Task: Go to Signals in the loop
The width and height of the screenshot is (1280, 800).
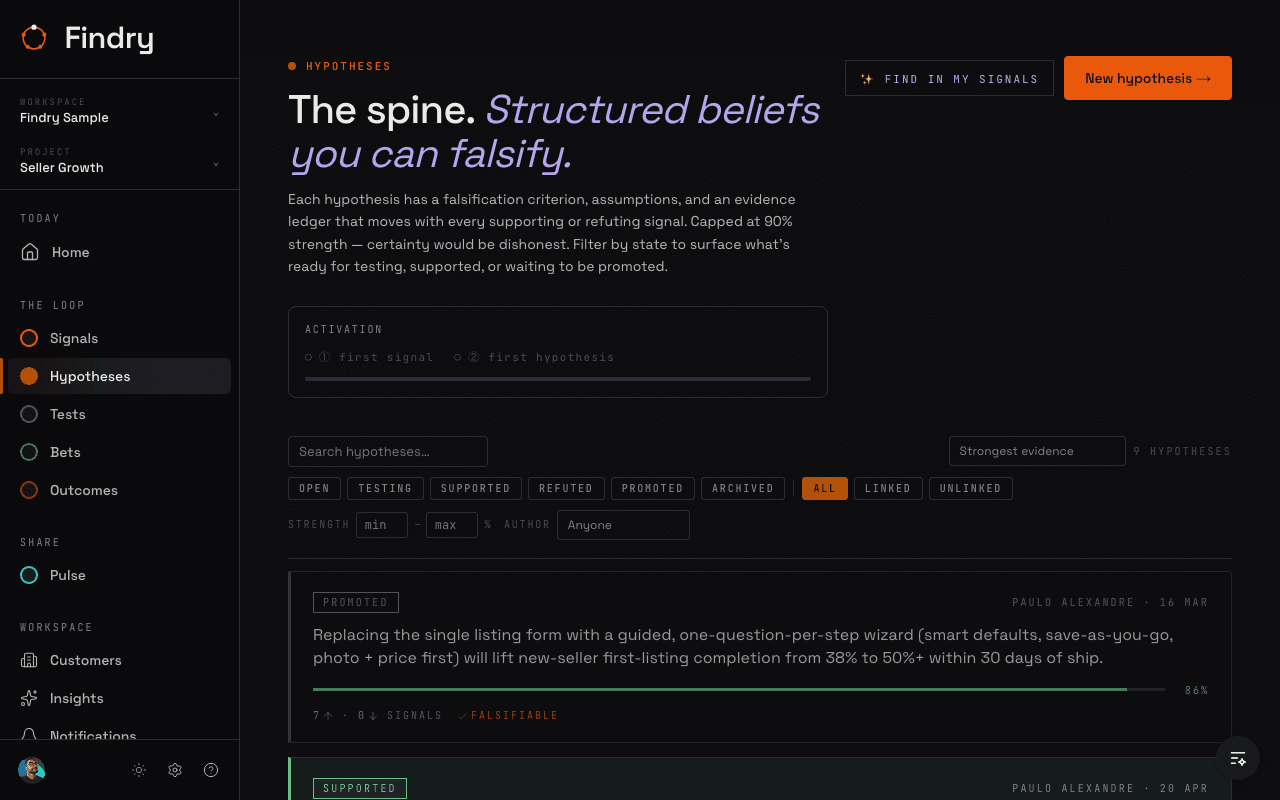Action: tap(119, 338)
